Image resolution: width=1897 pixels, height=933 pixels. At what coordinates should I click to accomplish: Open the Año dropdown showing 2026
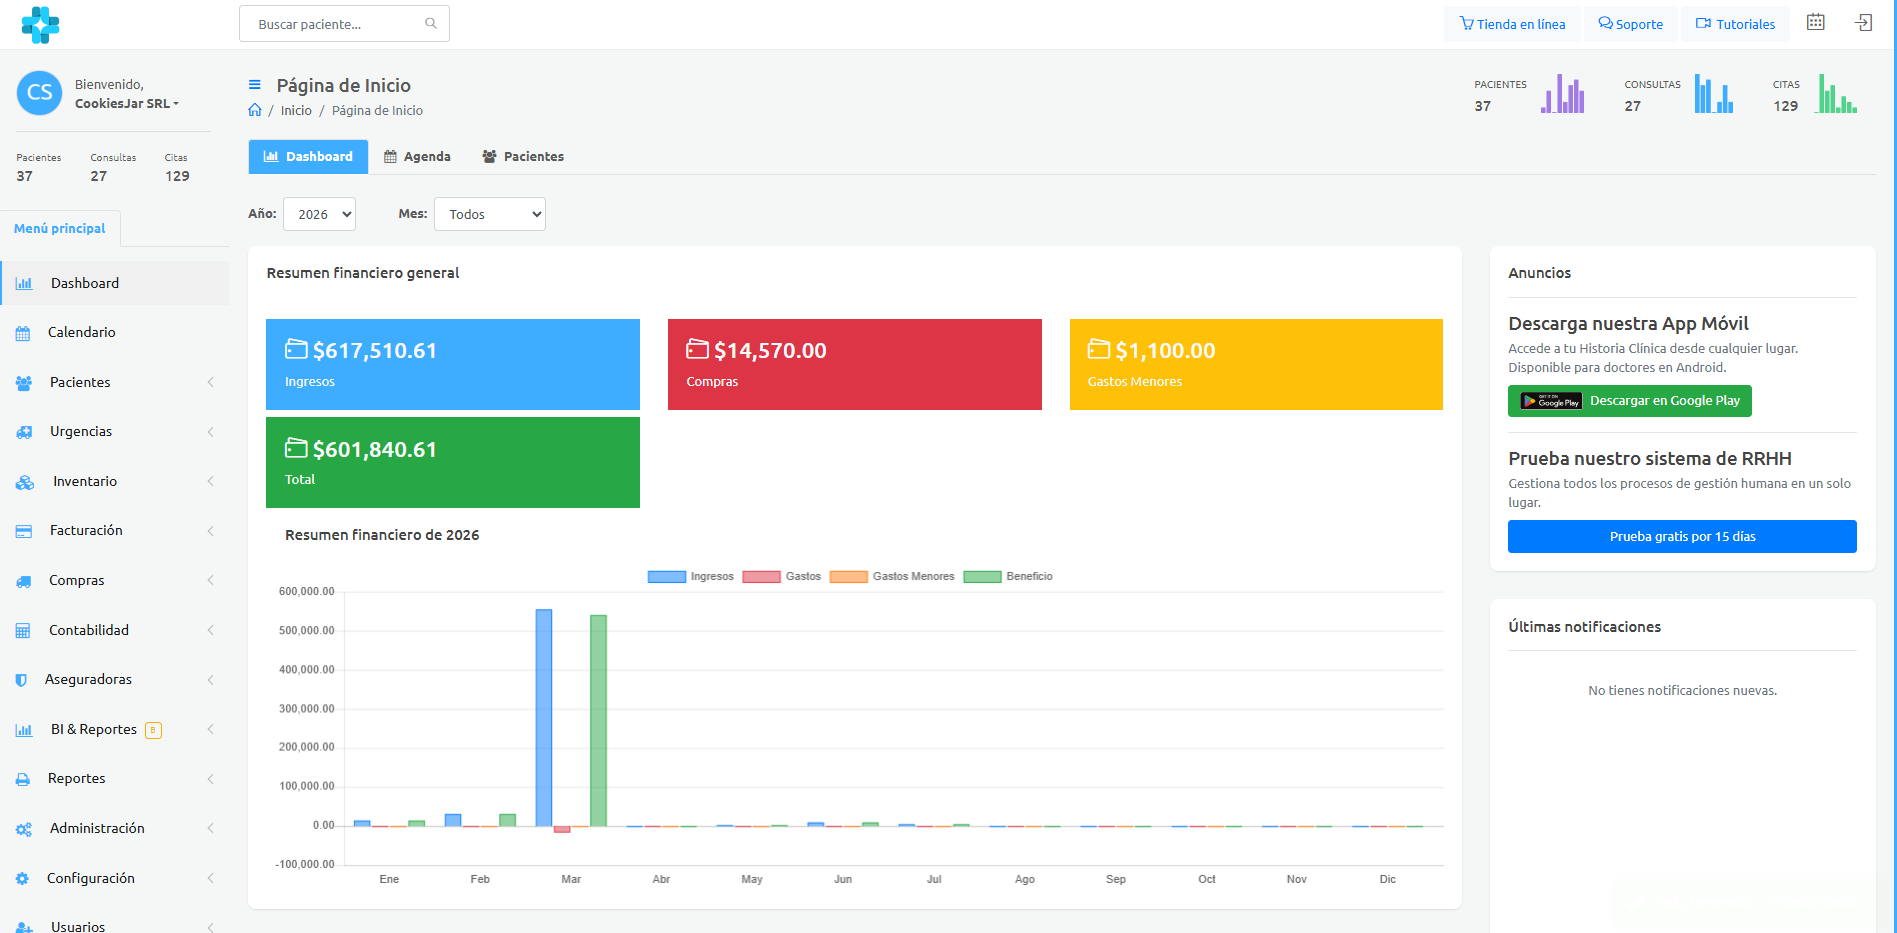(319, 214)
